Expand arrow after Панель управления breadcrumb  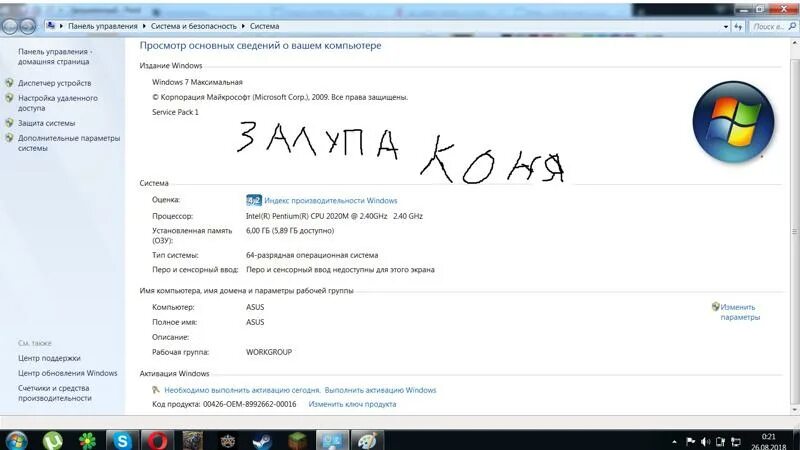(x=144, y=26)
